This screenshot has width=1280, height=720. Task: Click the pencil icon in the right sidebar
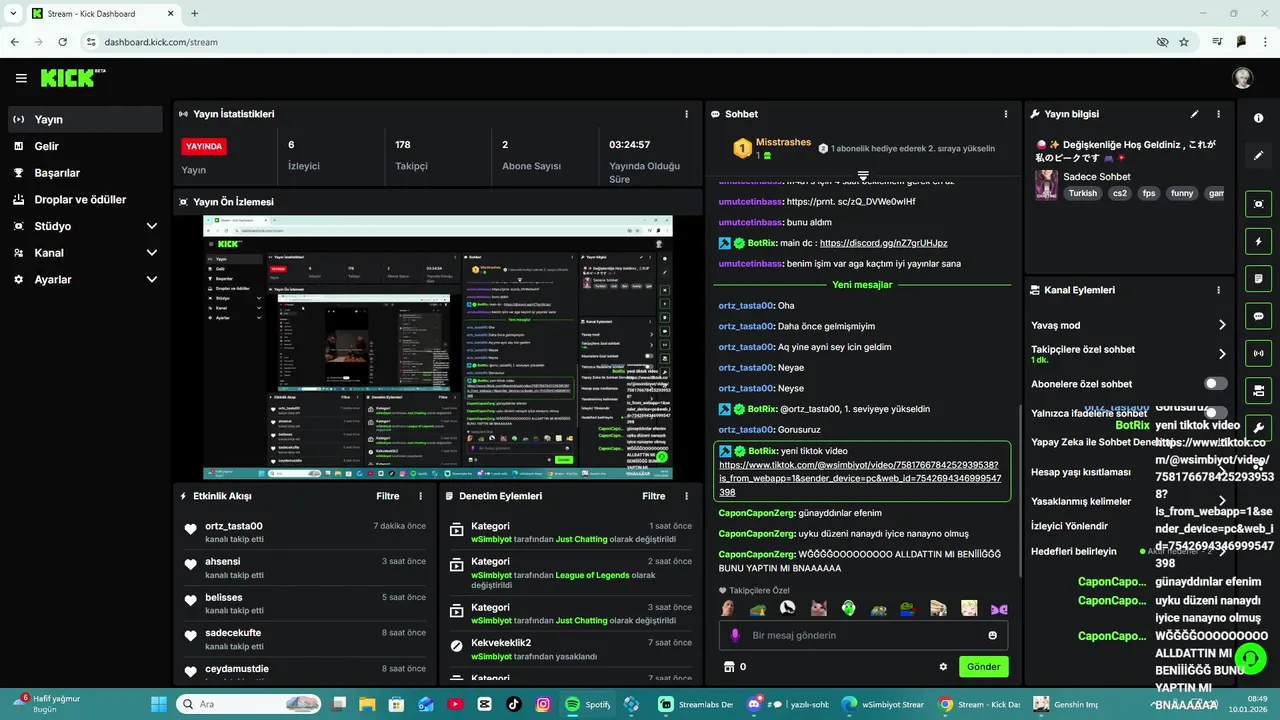click(1258, 156)
